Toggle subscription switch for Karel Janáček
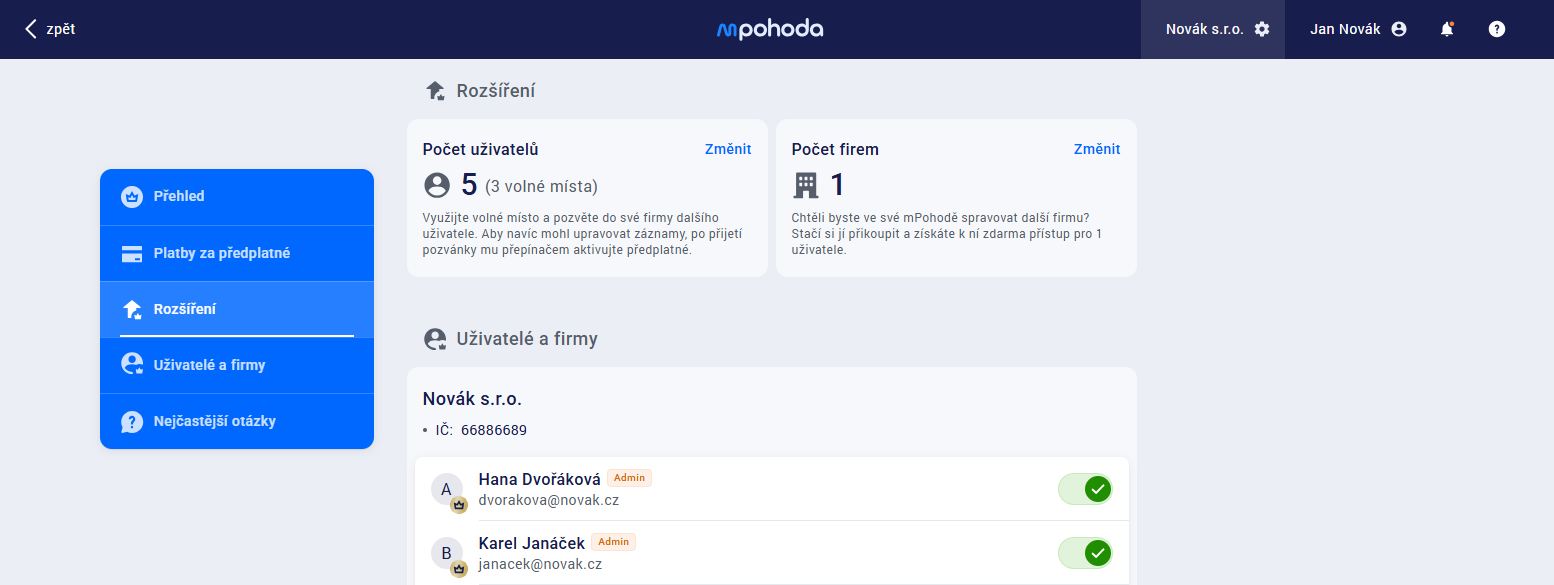This screenshot has width=1554, height=585. coord(1085,553)
